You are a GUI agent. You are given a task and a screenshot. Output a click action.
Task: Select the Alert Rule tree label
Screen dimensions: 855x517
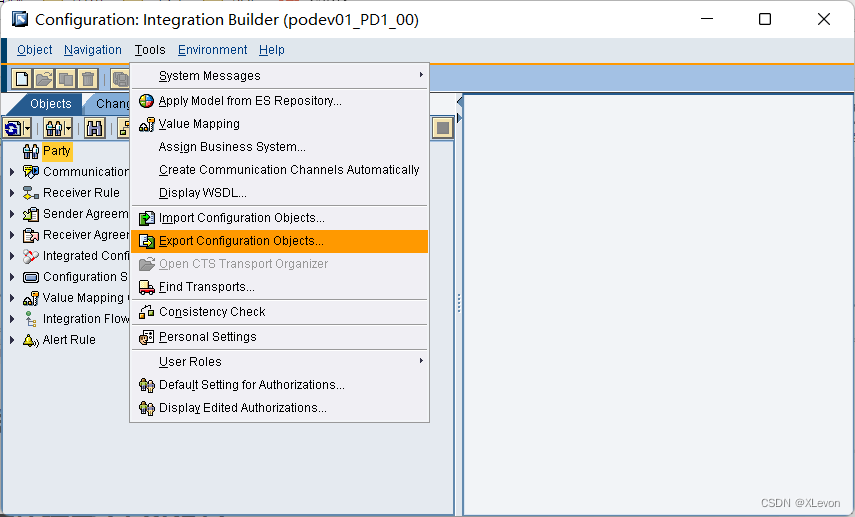click(x=69, y=340)
